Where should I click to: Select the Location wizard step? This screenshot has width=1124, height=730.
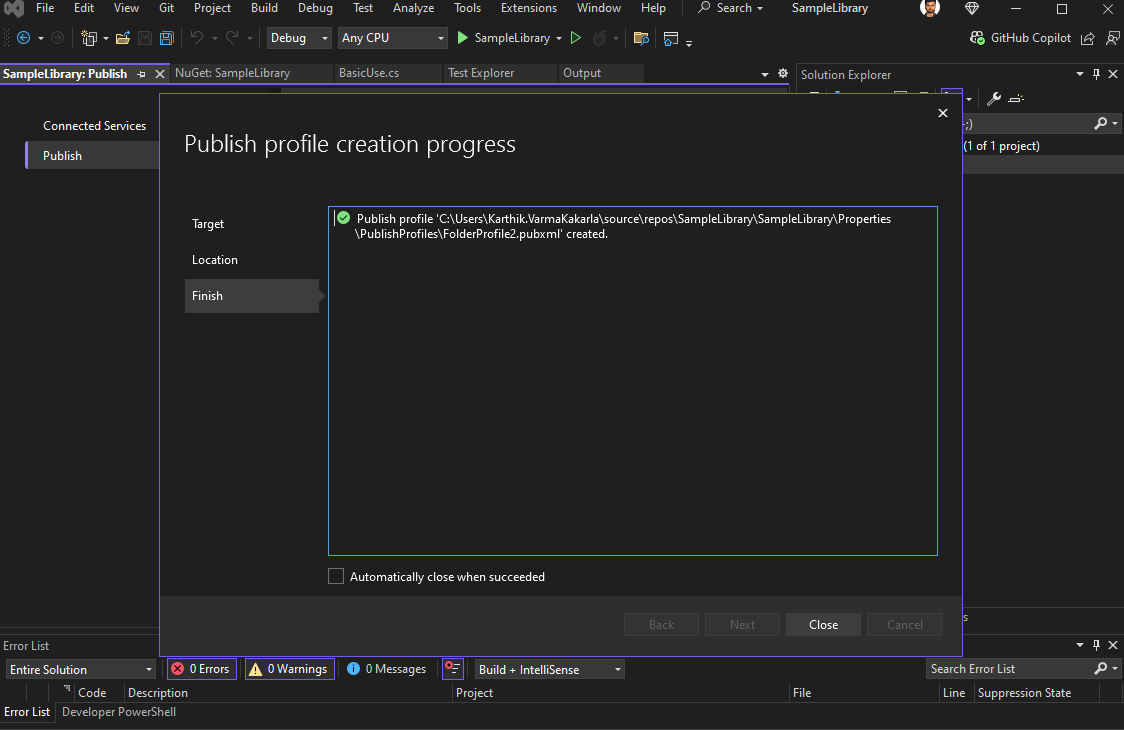215,260
